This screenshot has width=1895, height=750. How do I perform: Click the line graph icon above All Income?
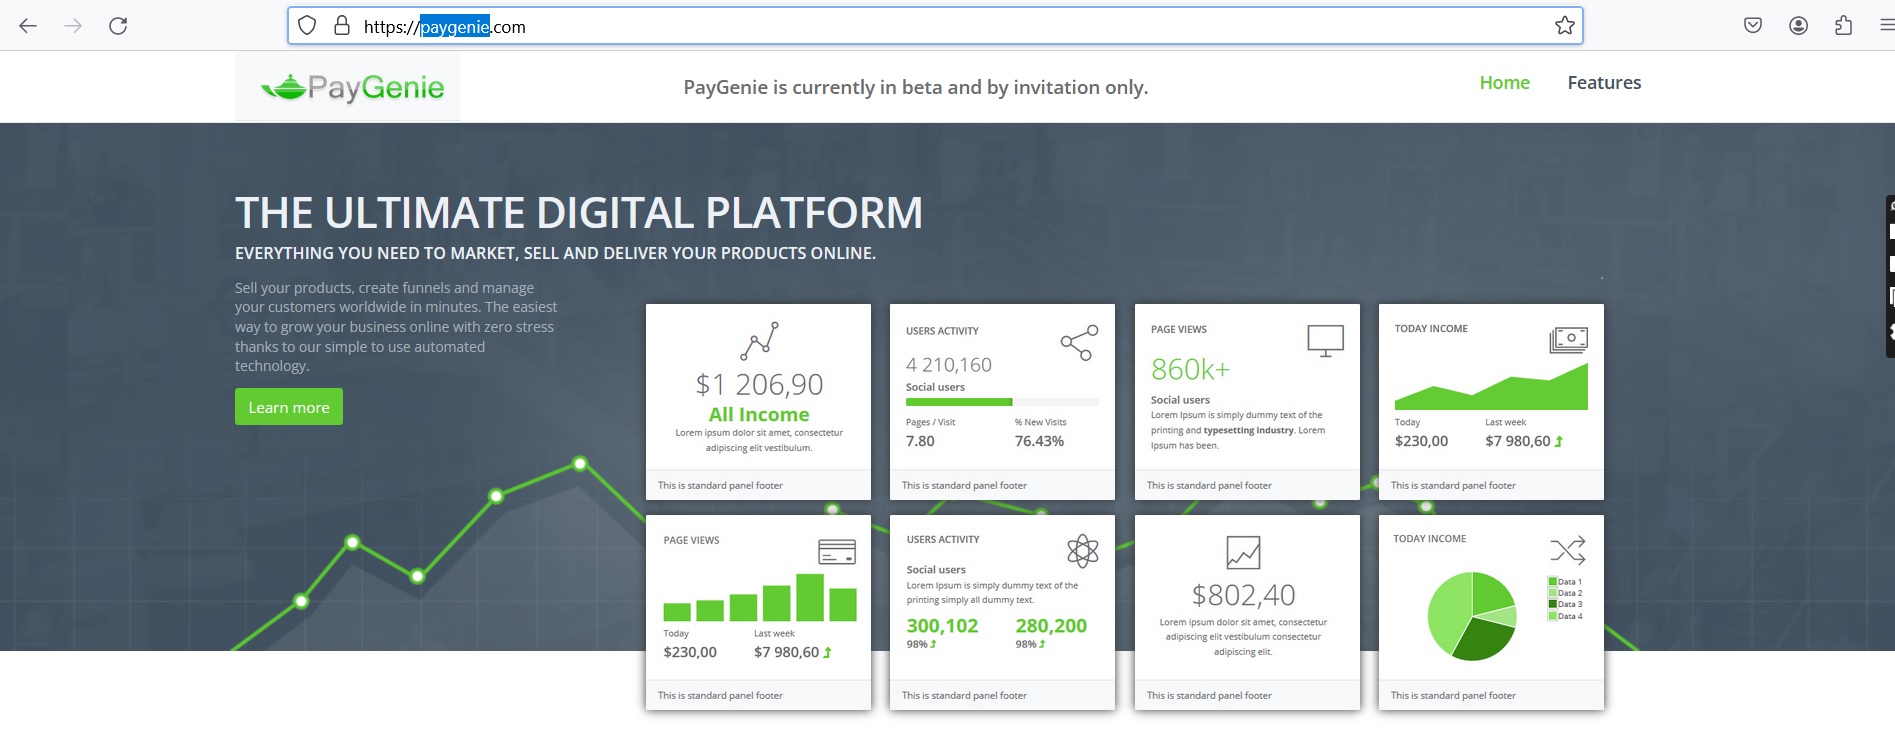tap(759, 341)
